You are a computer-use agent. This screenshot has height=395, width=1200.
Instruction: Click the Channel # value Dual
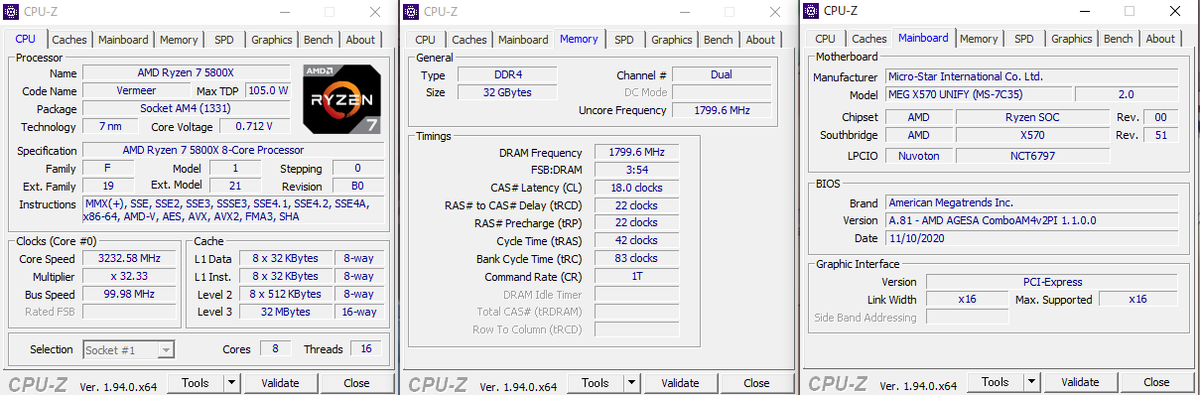pos(721,75)
